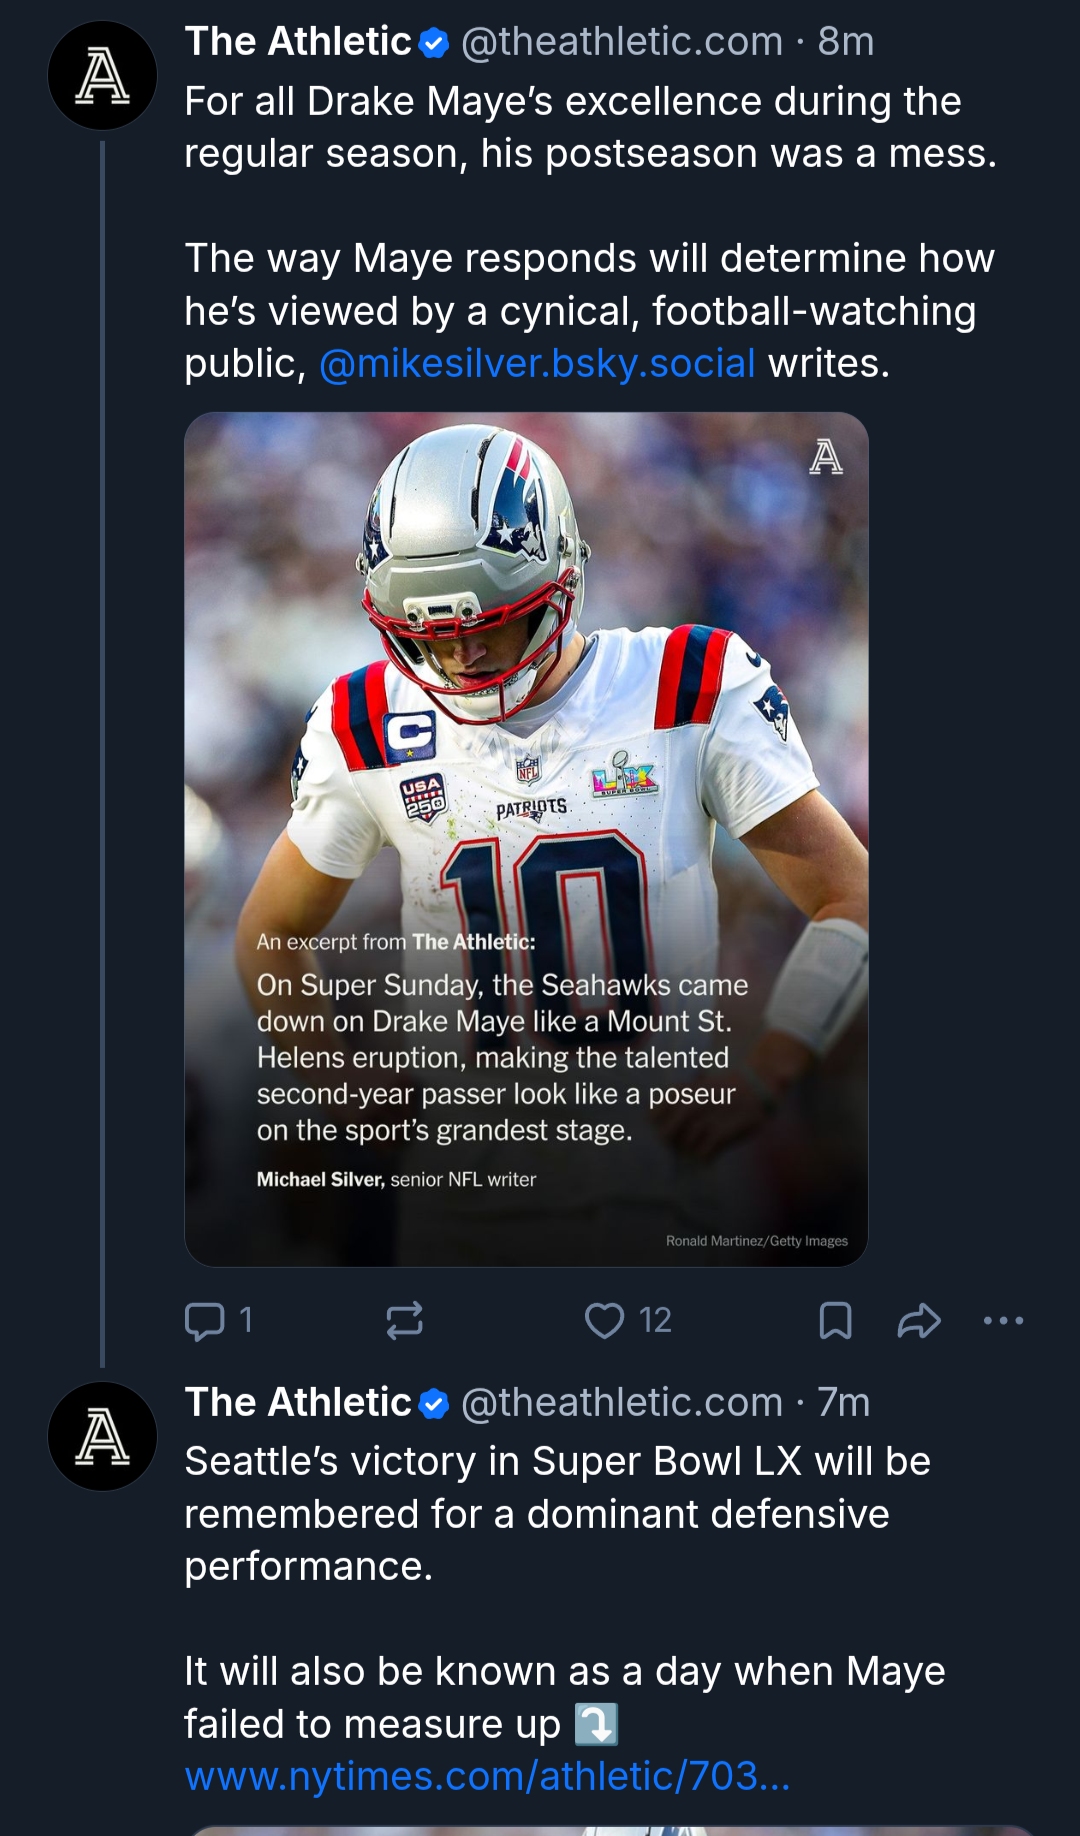Open the Super Bowl LX post text
Image resolution: width=1080 pixels, height=1836 pixels.
[557, 1514]
